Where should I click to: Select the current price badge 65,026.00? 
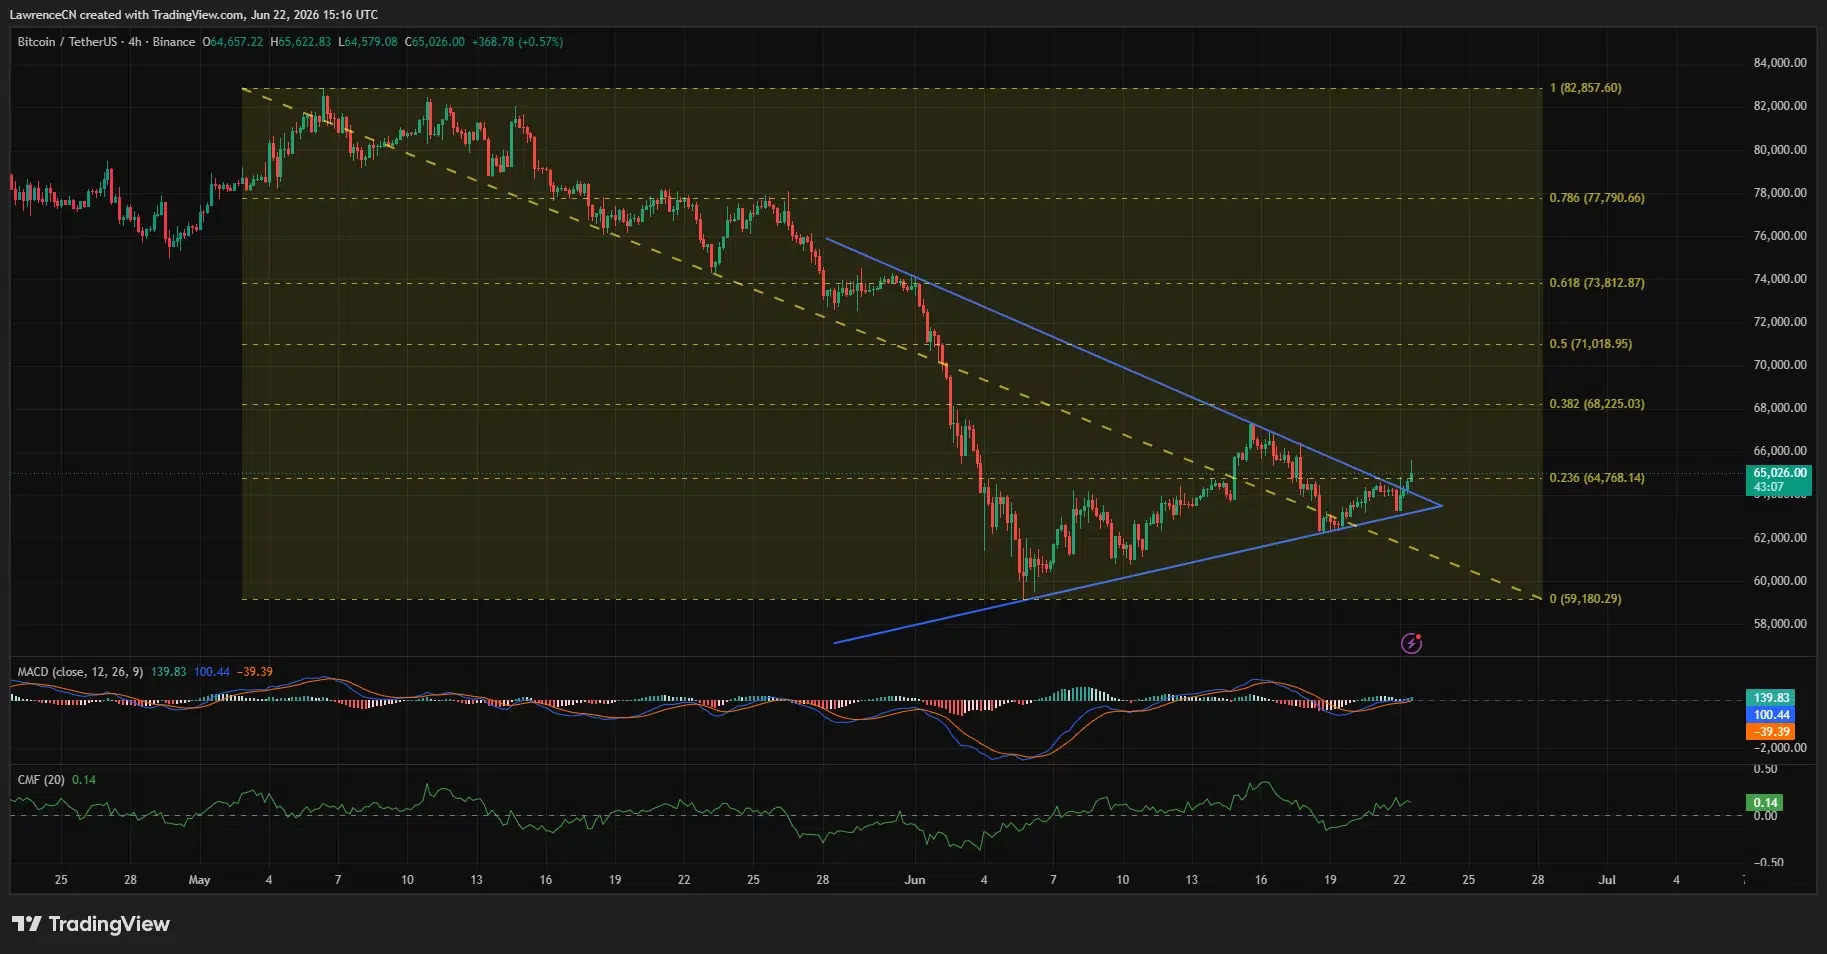(1780, 473)
